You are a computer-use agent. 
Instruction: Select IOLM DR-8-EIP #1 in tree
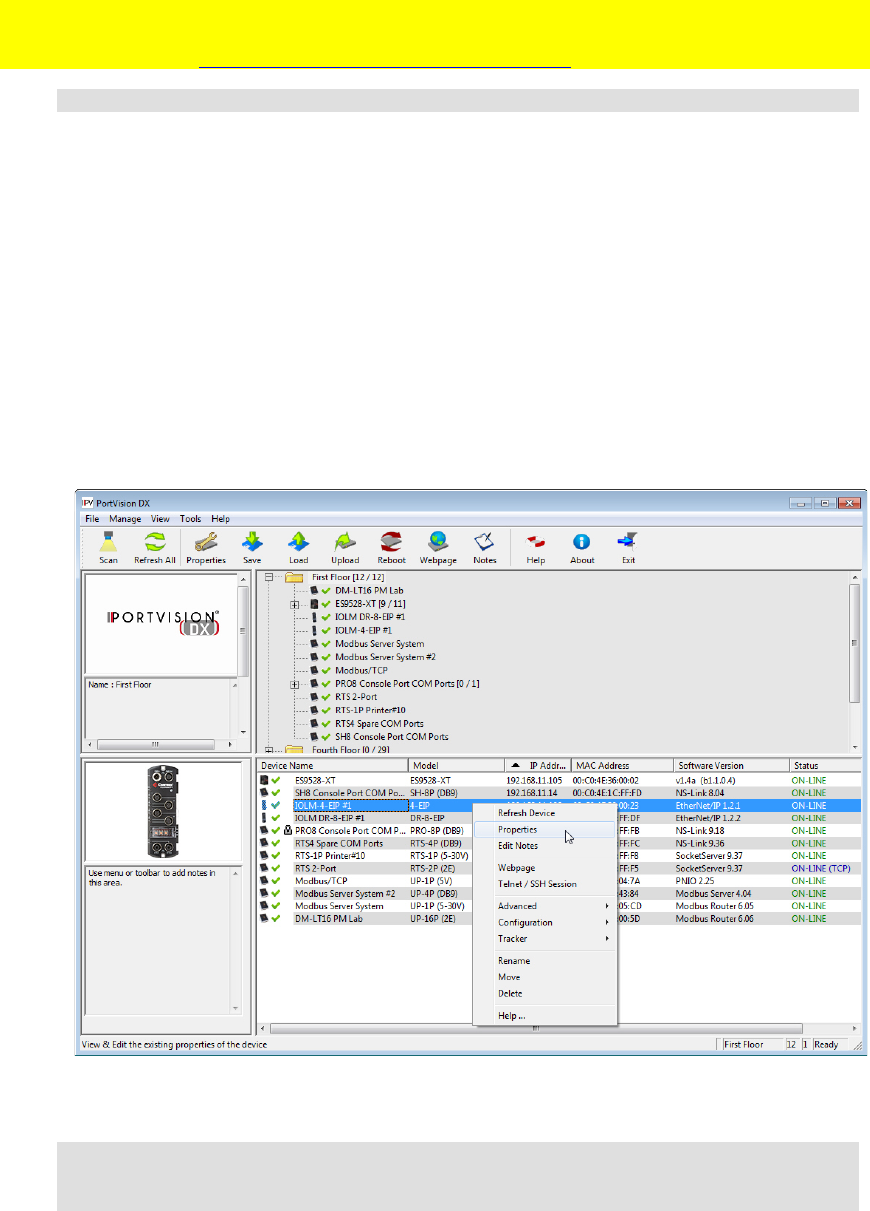370,617
